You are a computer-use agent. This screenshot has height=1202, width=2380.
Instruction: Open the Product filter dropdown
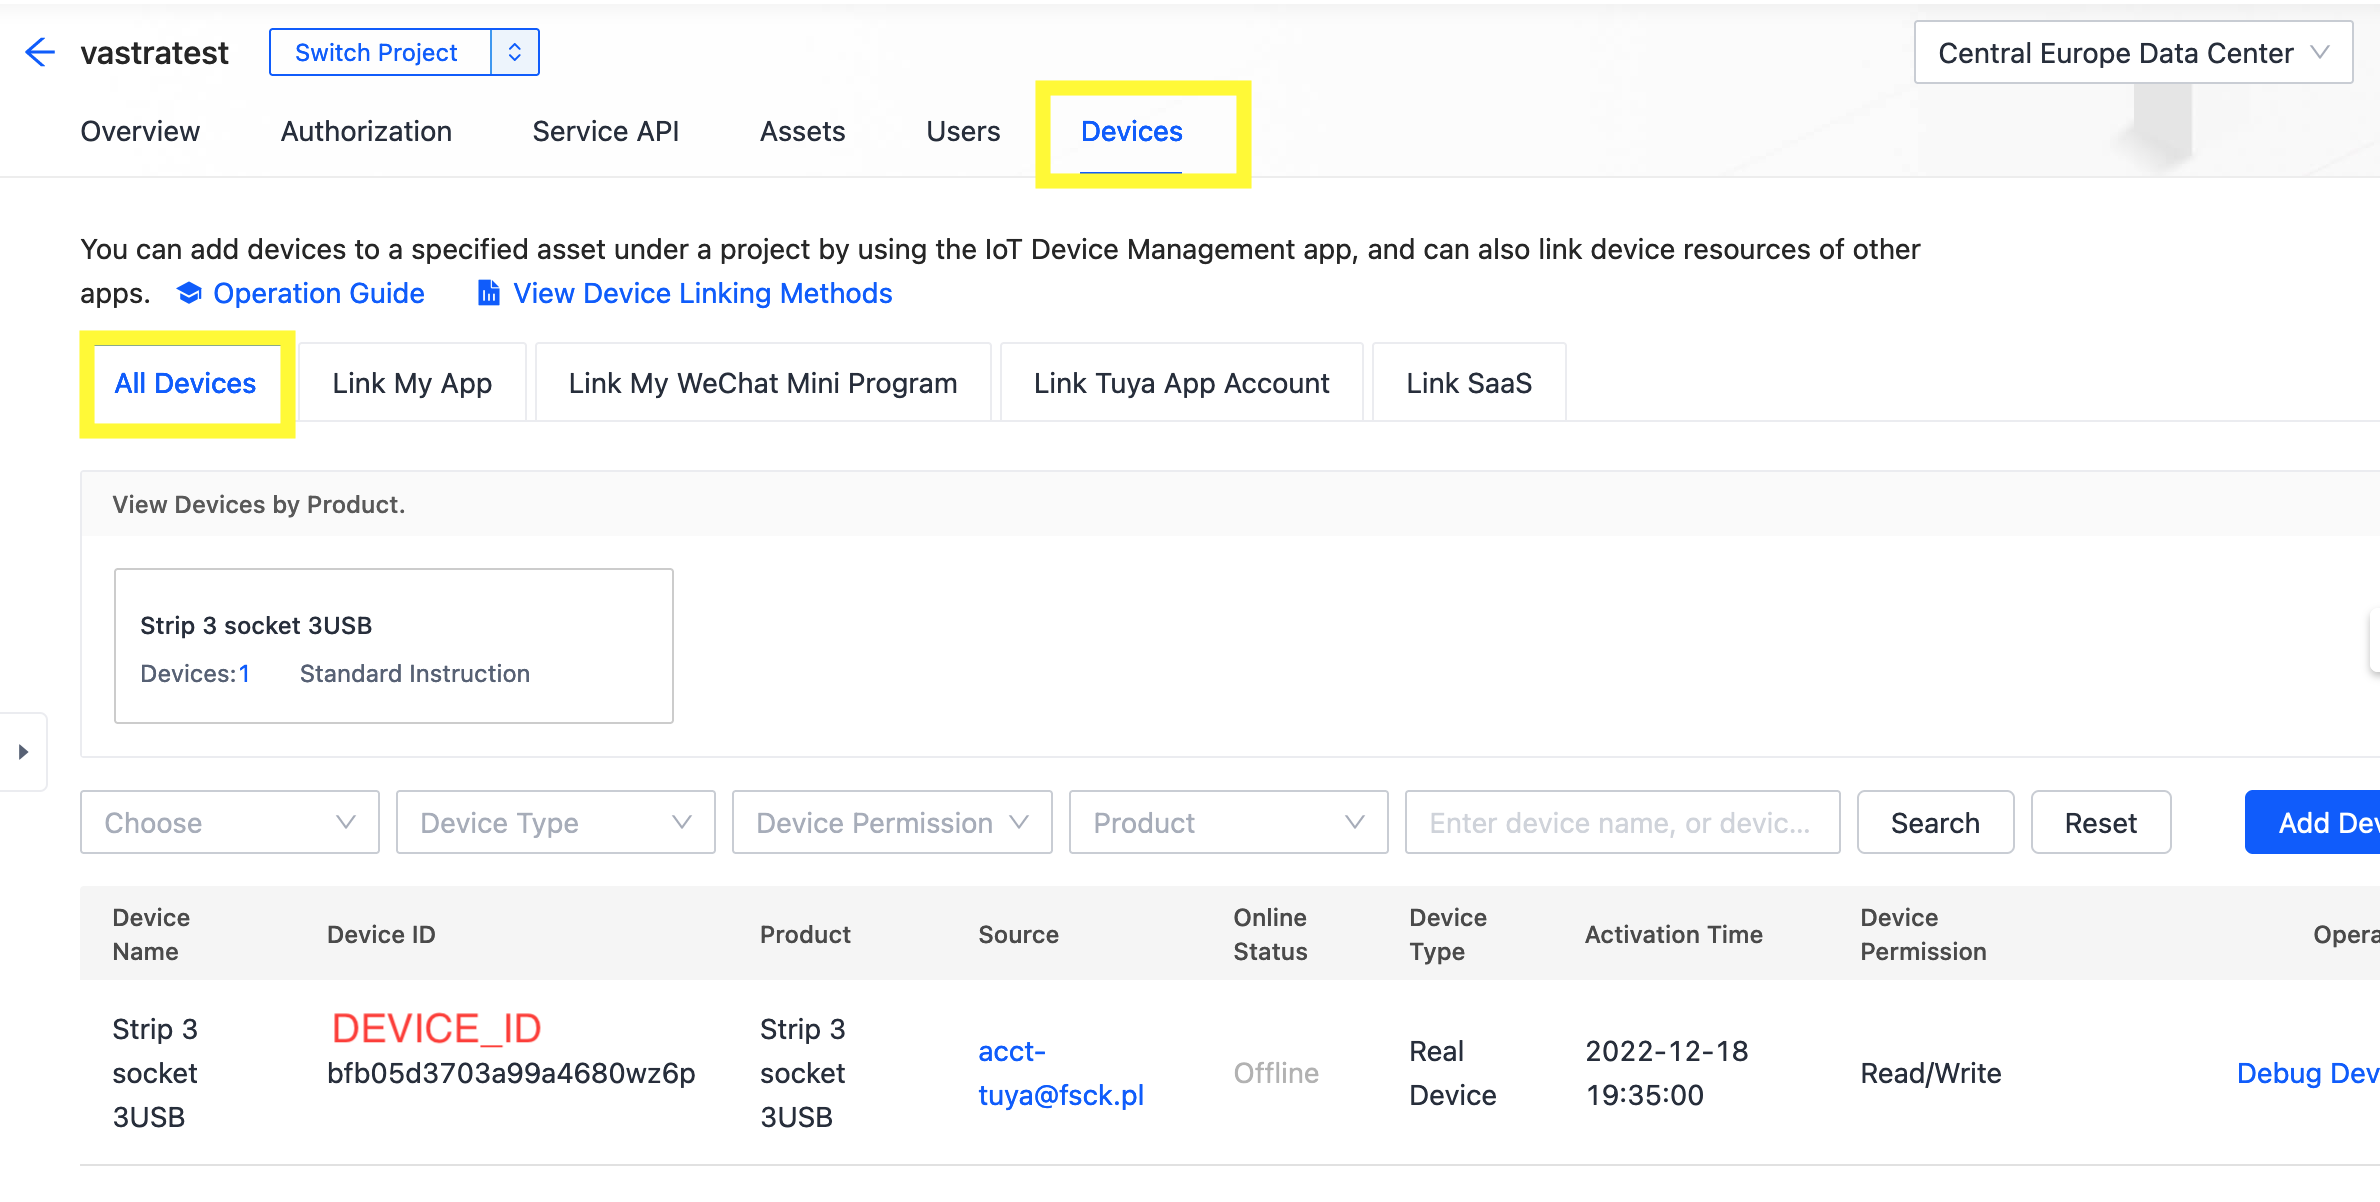click(1228, 823)
